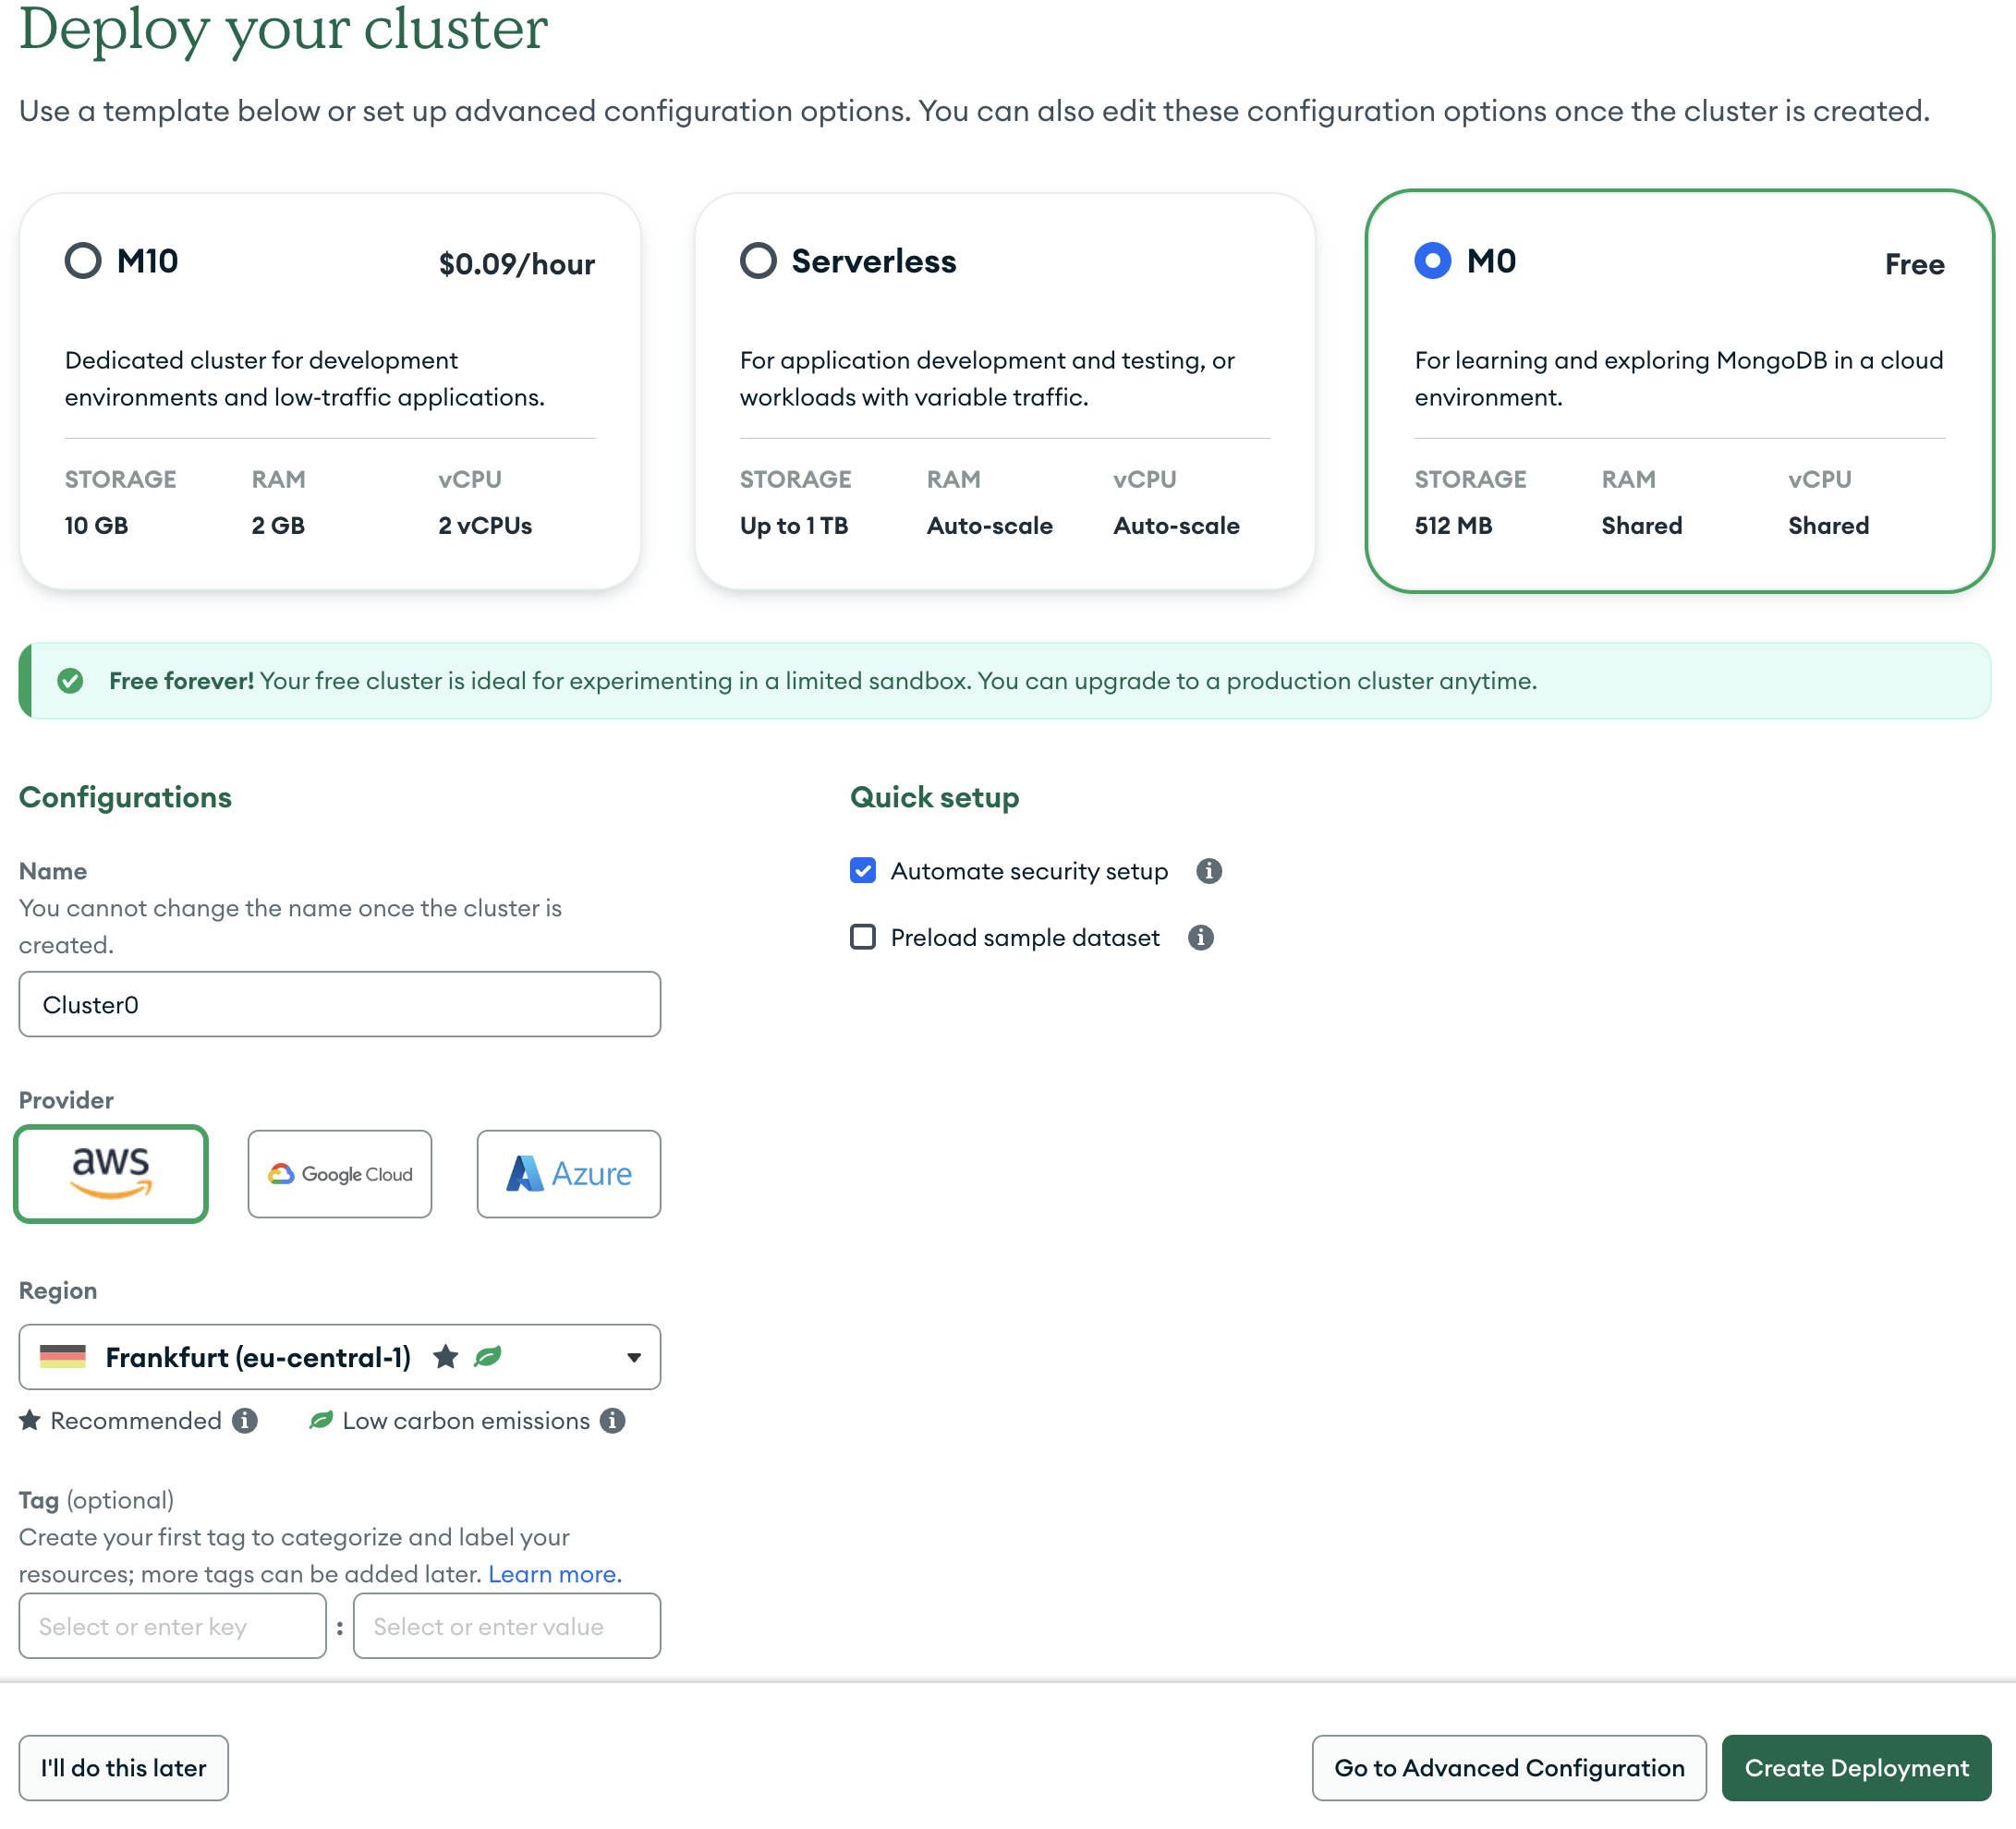The width and height of the screenshot is (2016, 1829).
Task: Select the M10 cluster tier
Action: point(83,261)
